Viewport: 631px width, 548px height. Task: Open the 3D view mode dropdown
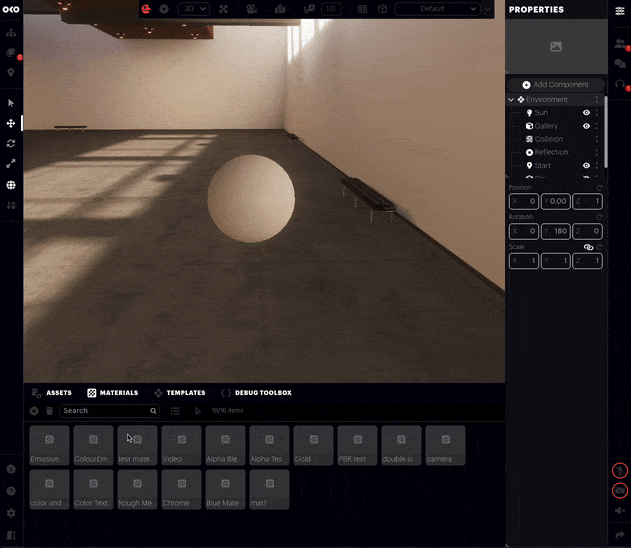(193, 9)
